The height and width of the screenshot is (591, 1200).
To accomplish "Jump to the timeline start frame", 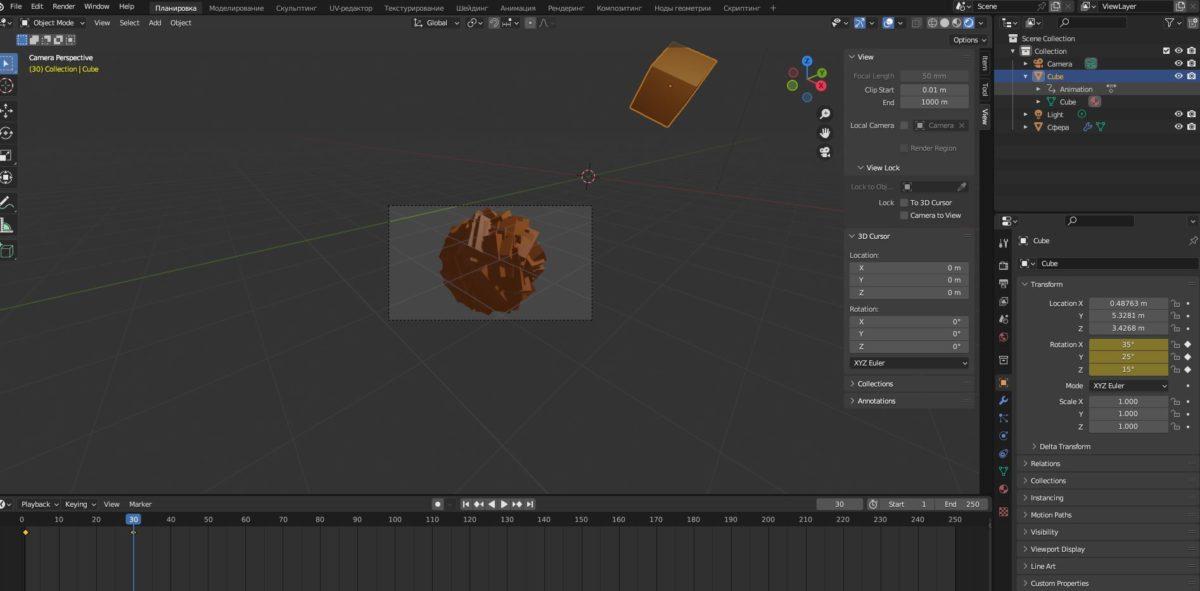I will (x=465, y=504).
